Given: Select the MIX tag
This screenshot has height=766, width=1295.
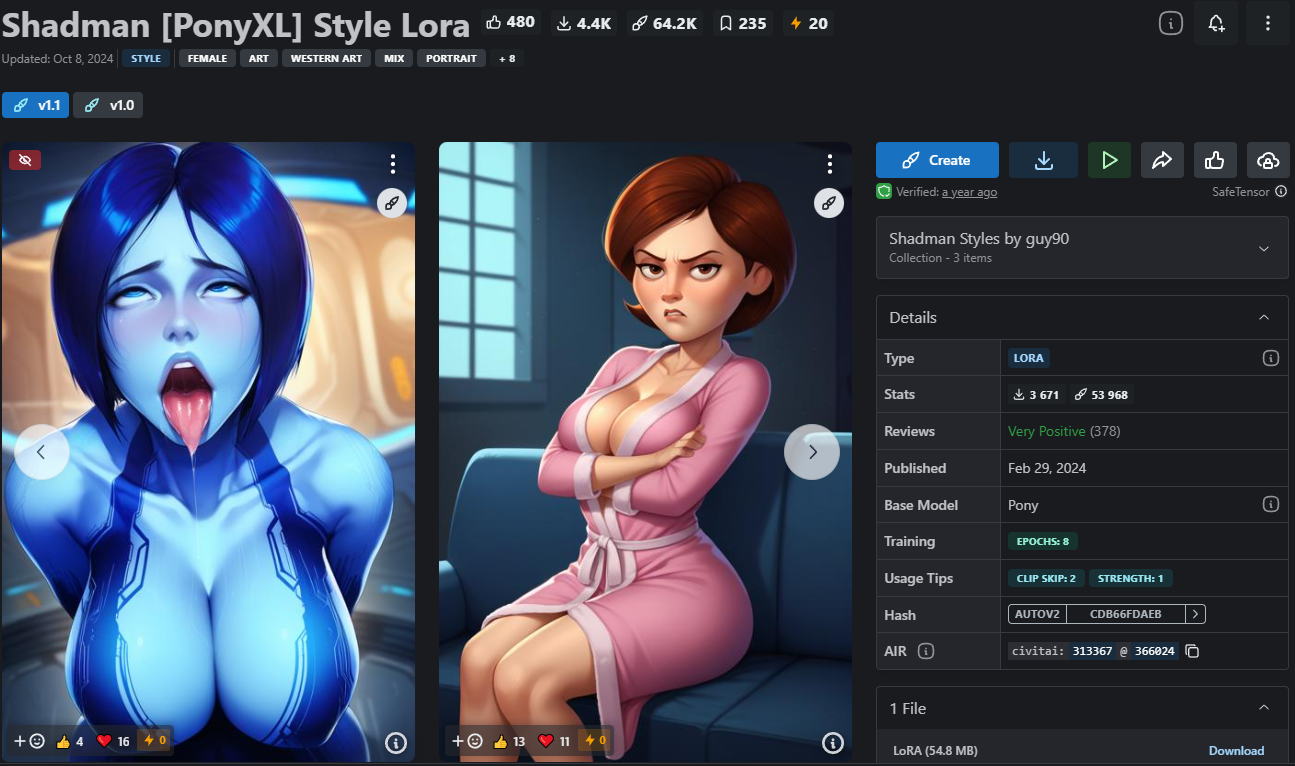Looking at the screenshot, I should (x=394, y=58).
